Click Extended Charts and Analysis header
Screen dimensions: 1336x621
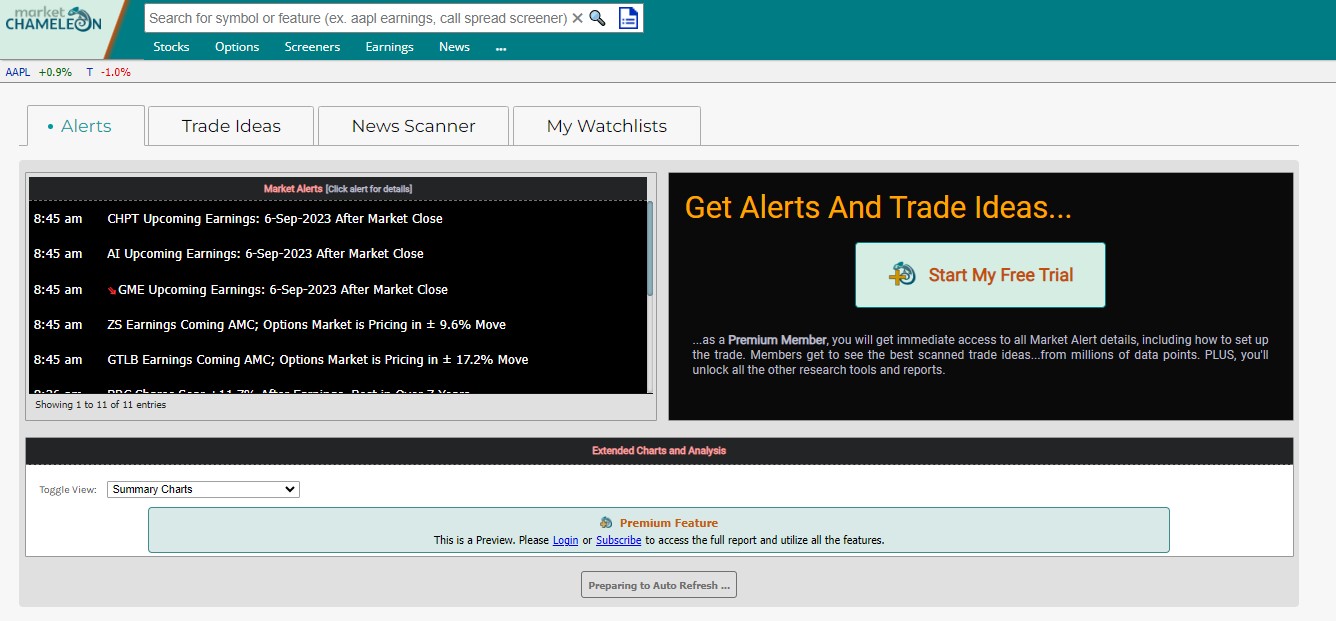[659, 451]
